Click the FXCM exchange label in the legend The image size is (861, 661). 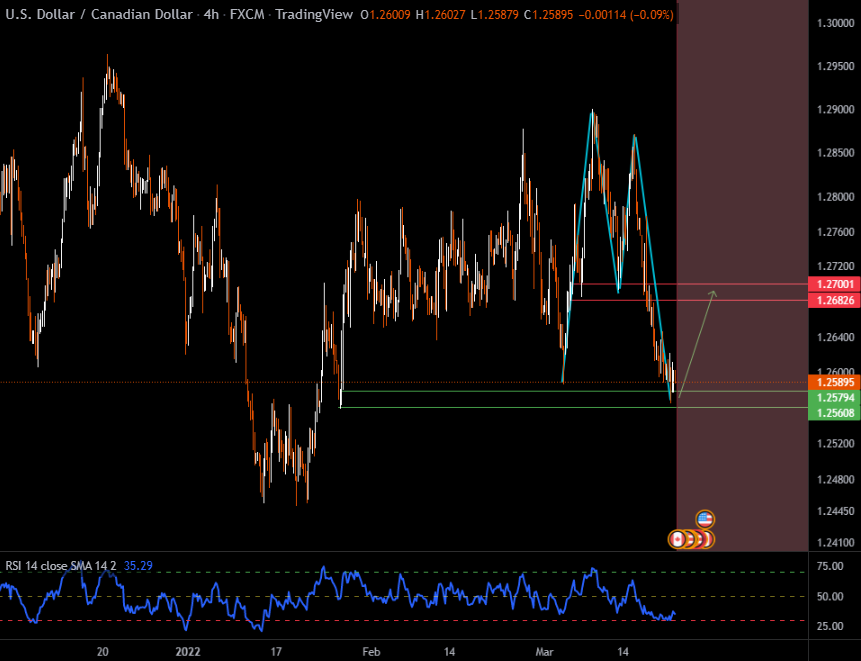coord(247,15)
